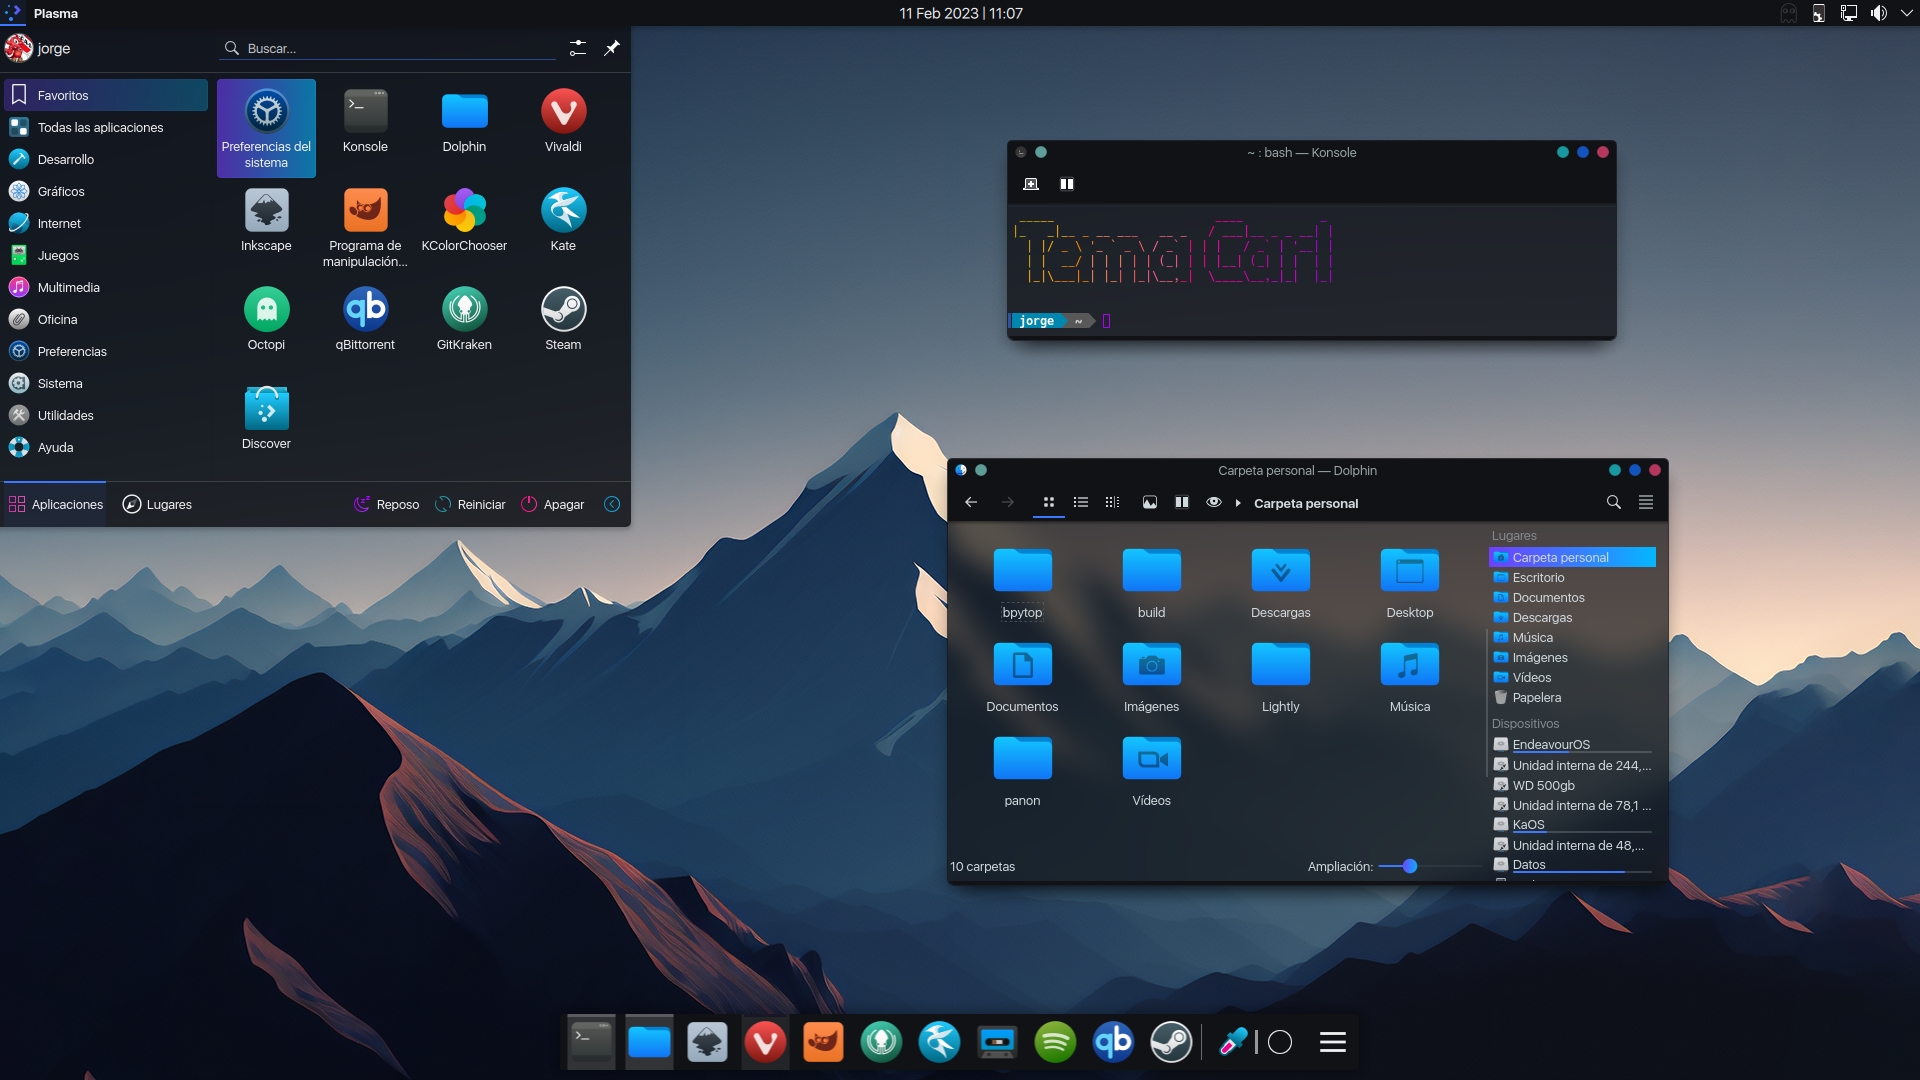Switch Dolphin to detailed list view
The height and width of the screenshot is (1080, 1920).
pos(1080,503)
